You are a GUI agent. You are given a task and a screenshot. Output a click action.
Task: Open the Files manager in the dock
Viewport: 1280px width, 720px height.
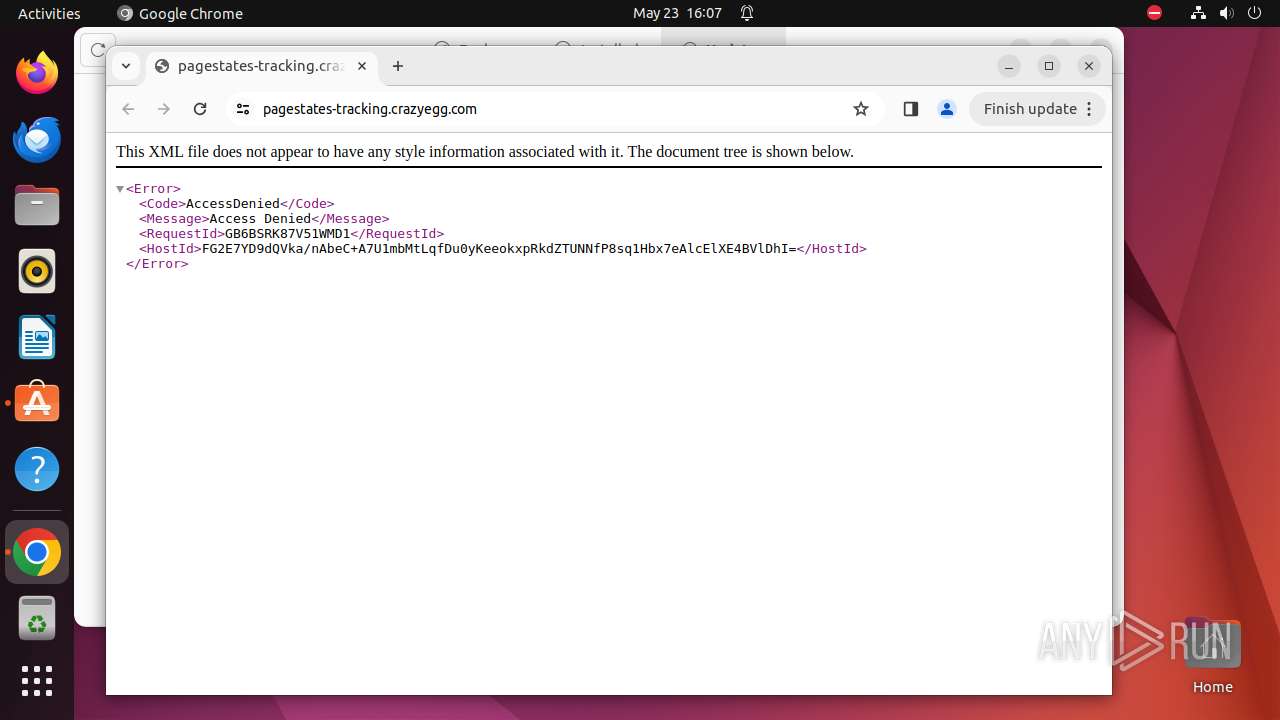pyautogui.click(x=37, y=205)
